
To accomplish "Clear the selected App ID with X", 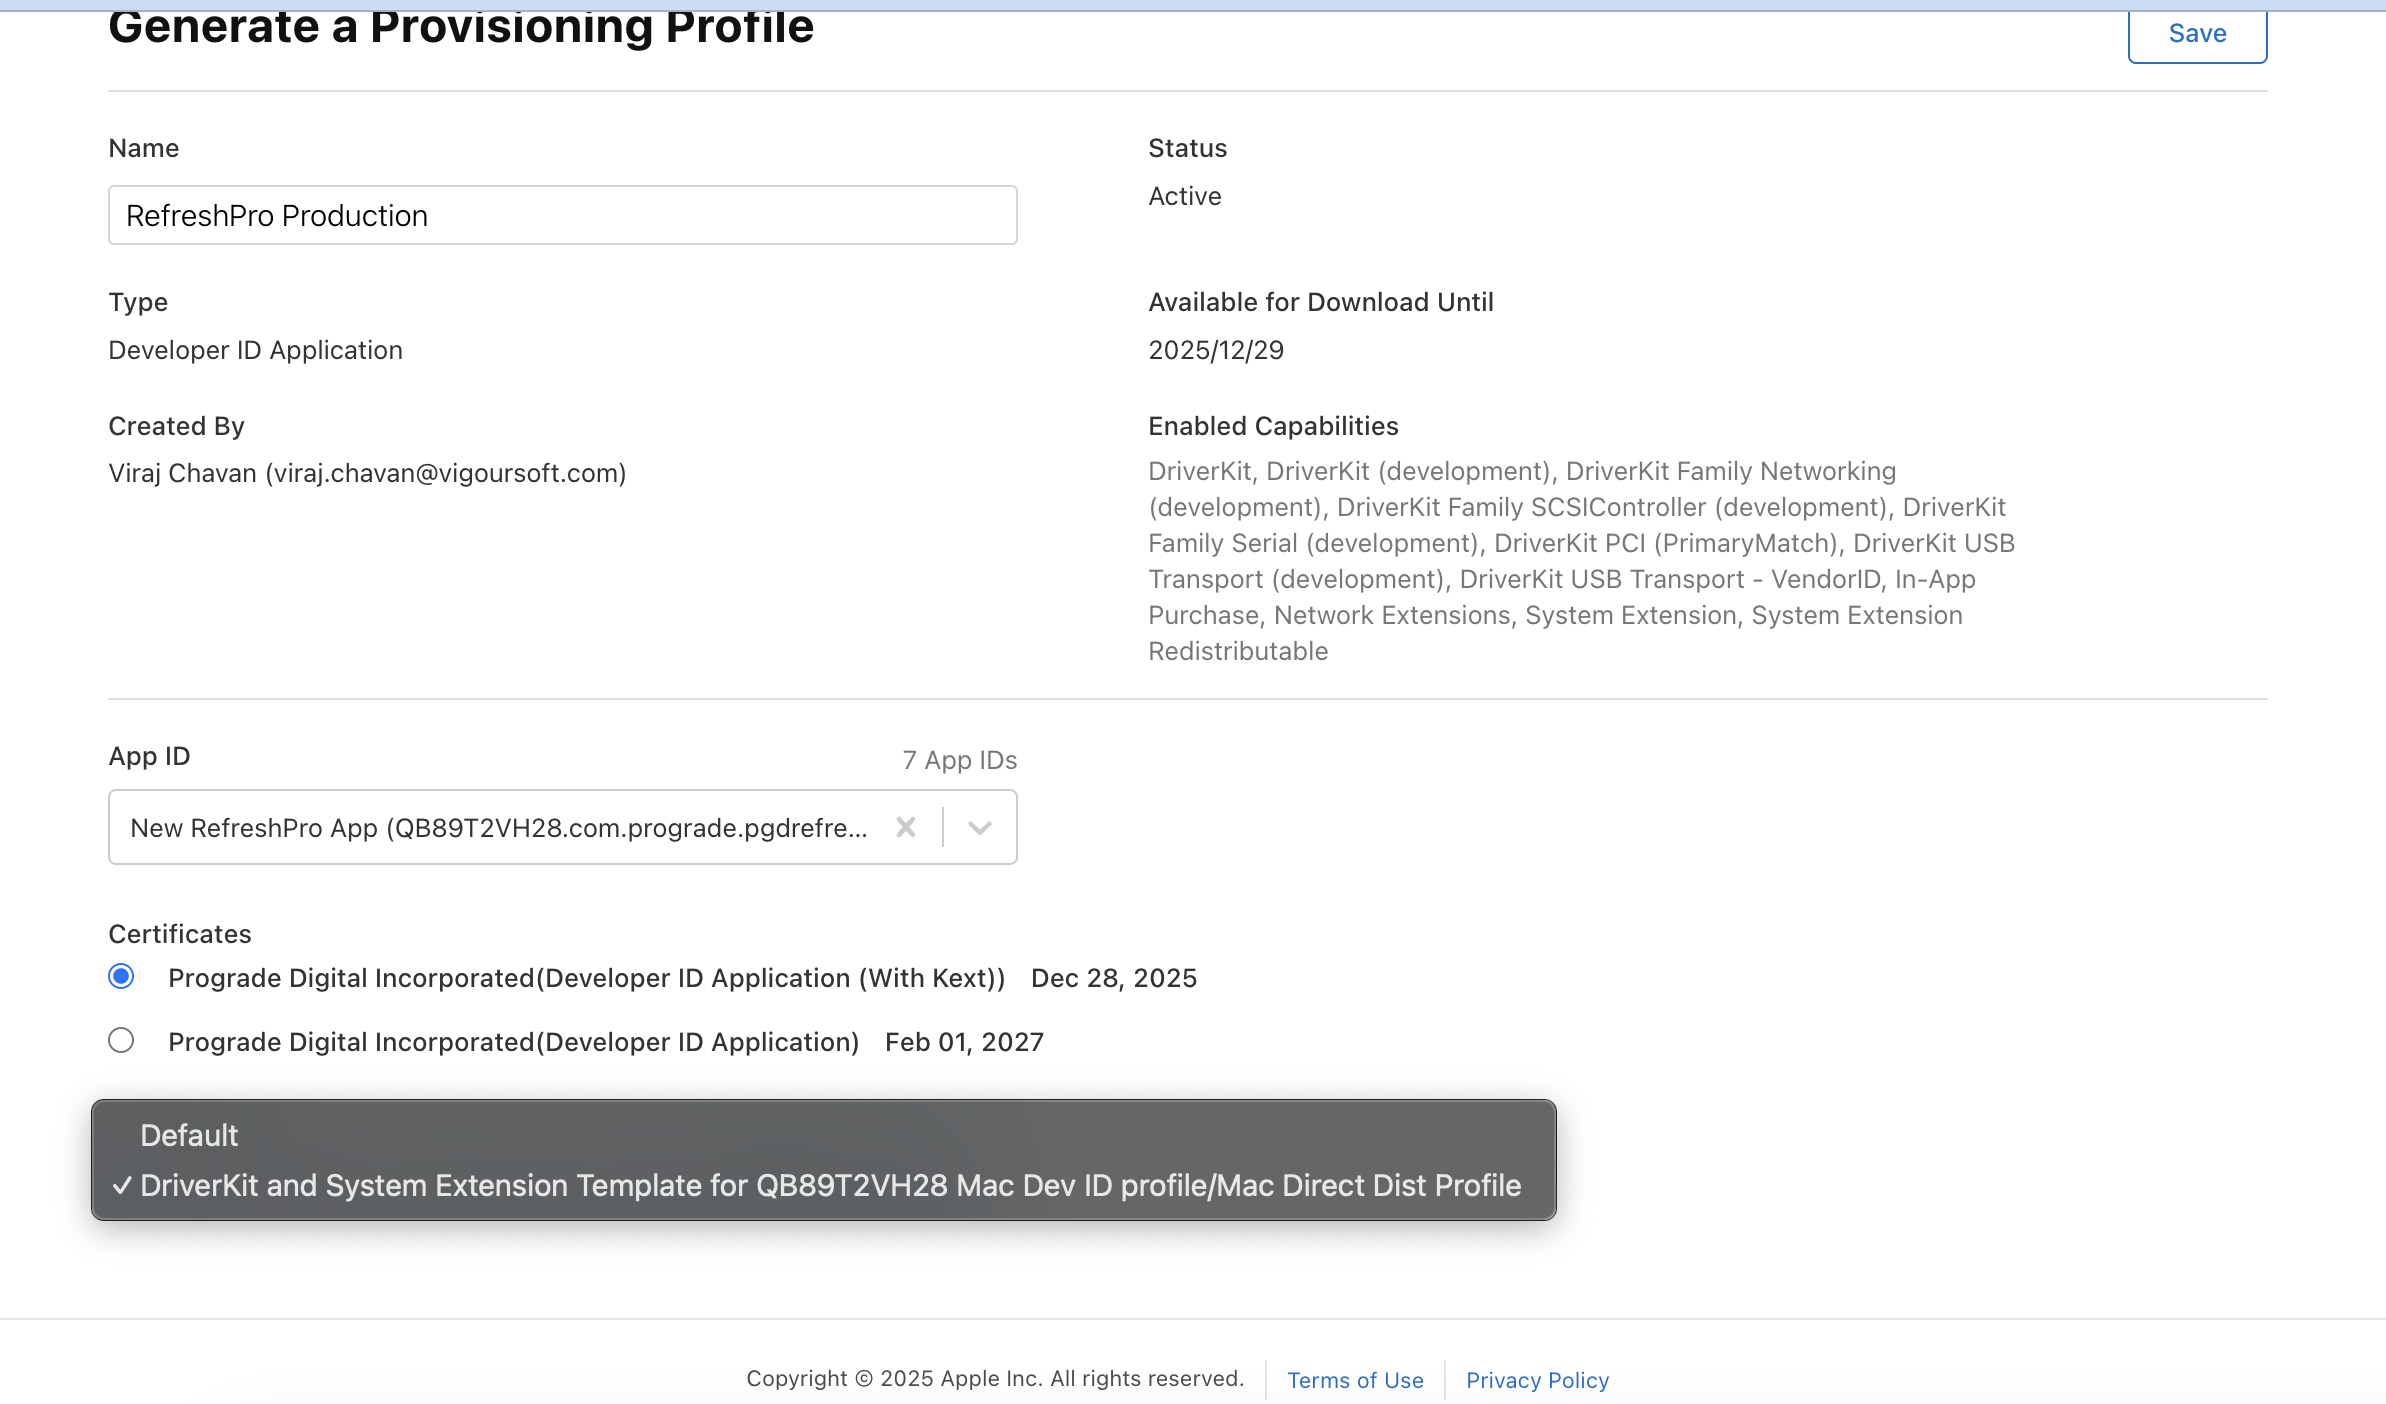I will pos(906,827).
